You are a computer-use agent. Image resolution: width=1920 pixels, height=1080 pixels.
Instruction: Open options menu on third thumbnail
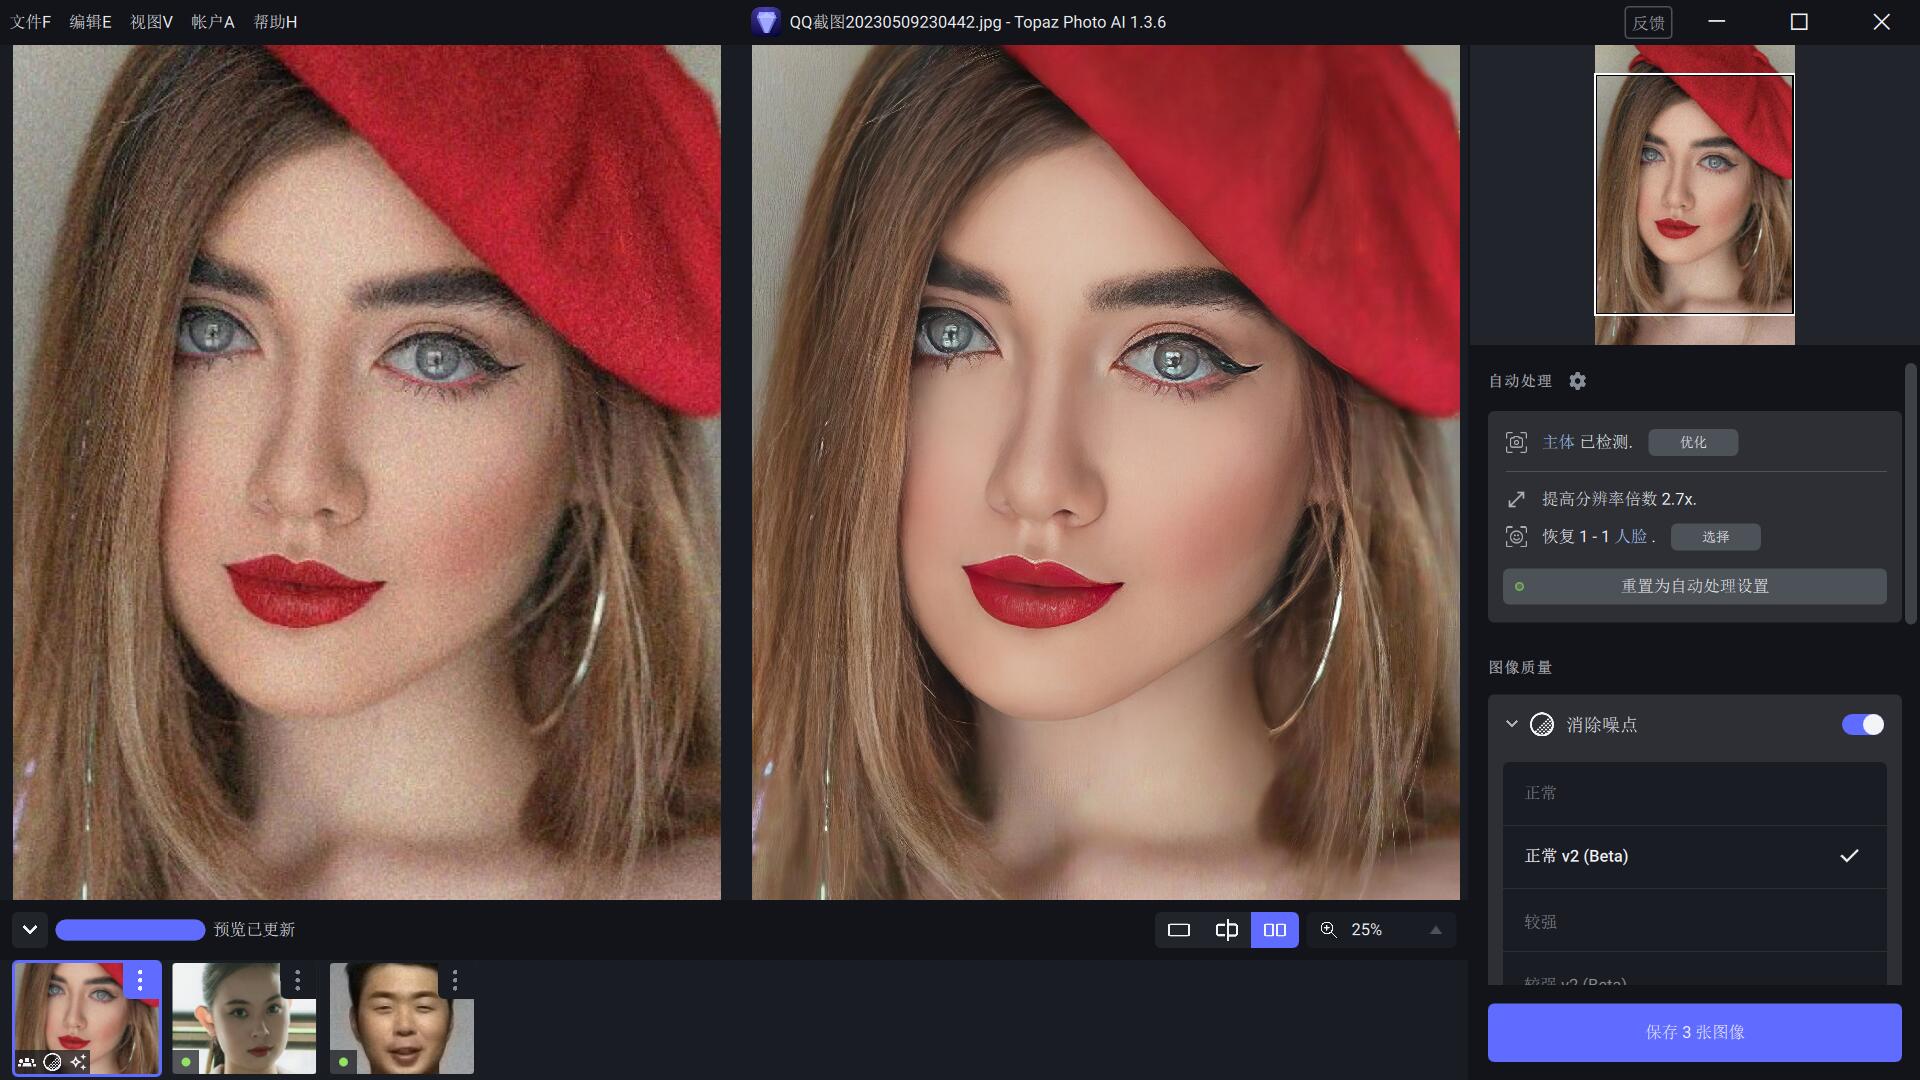click(x=455, y=980)
